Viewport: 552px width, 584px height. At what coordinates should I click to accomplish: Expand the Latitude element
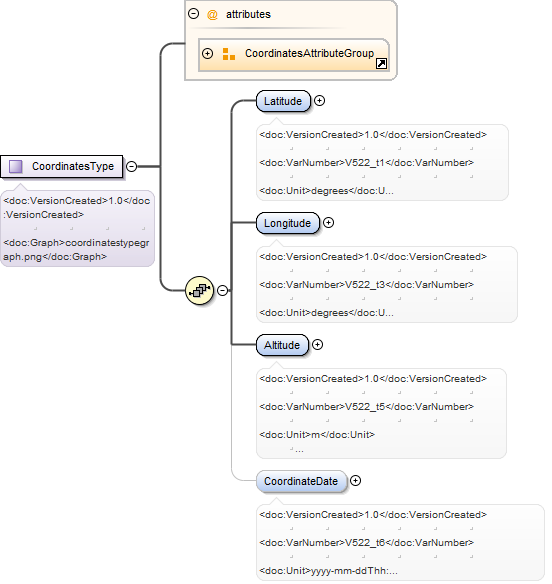pos(319,101)
